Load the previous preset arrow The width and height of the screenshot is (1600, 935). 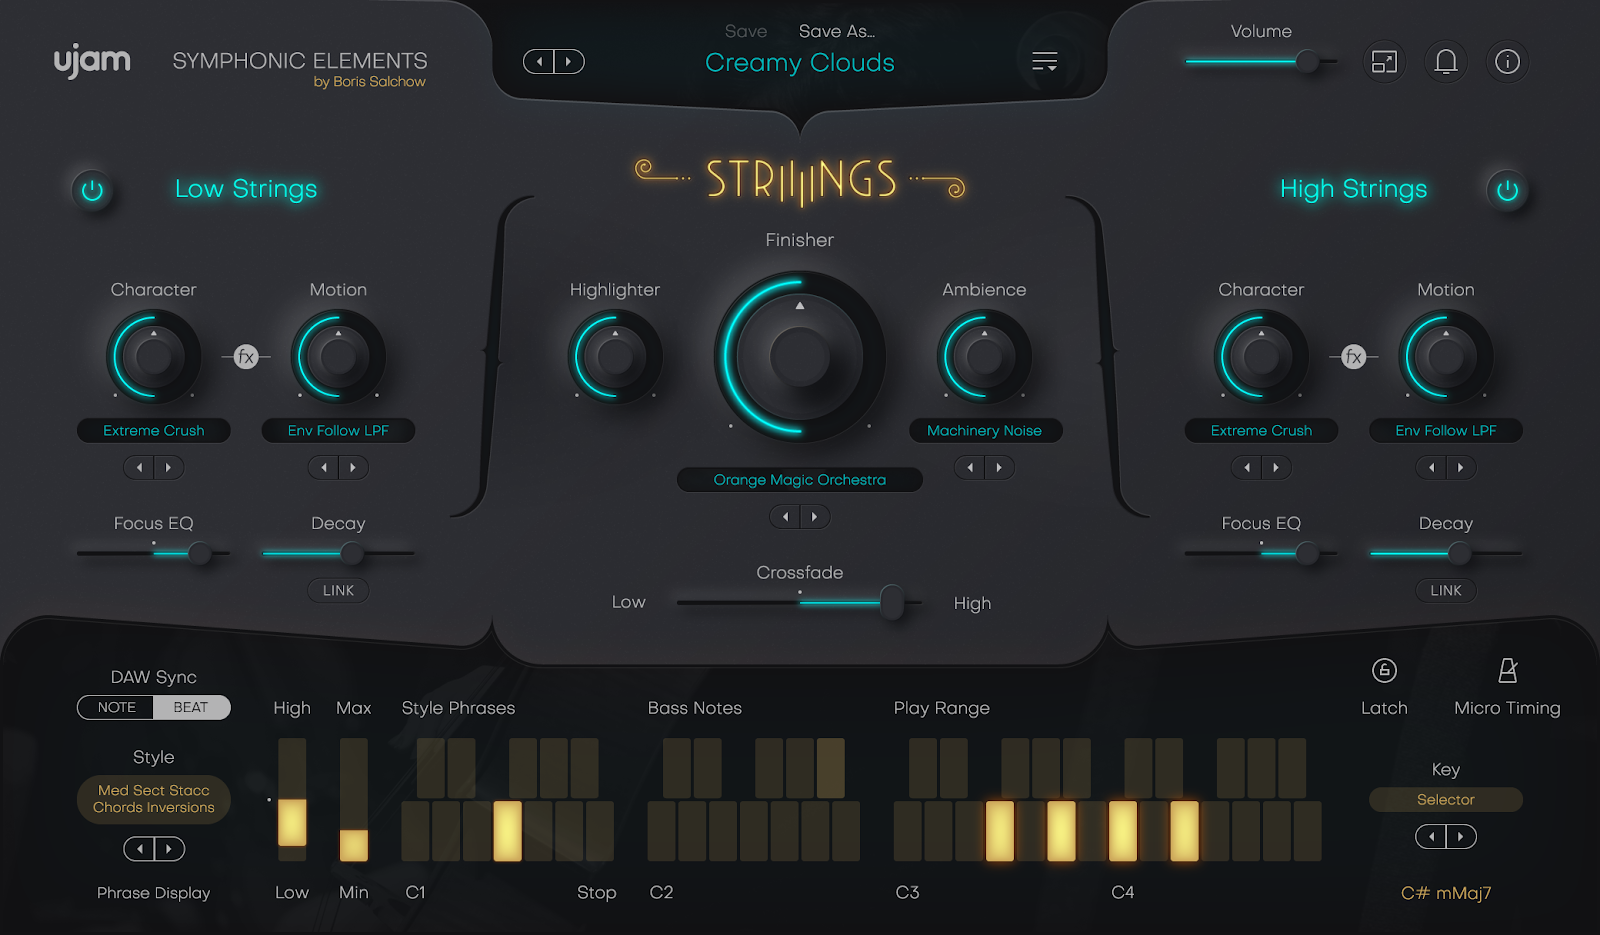(539, 62)
